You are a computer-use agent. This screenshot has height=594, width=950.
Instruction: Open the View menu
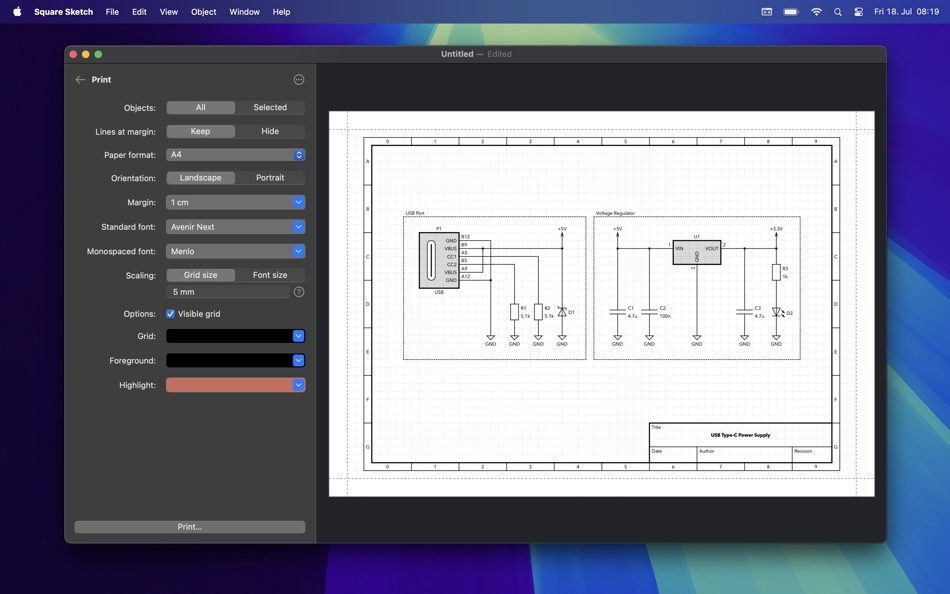[x=168, y=12]
